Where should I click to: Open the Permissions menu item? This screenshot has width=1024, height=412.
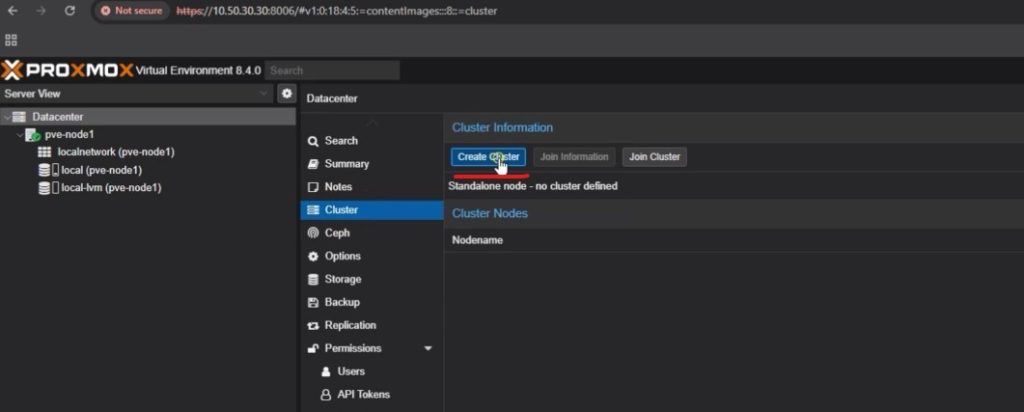click(372, 348)
